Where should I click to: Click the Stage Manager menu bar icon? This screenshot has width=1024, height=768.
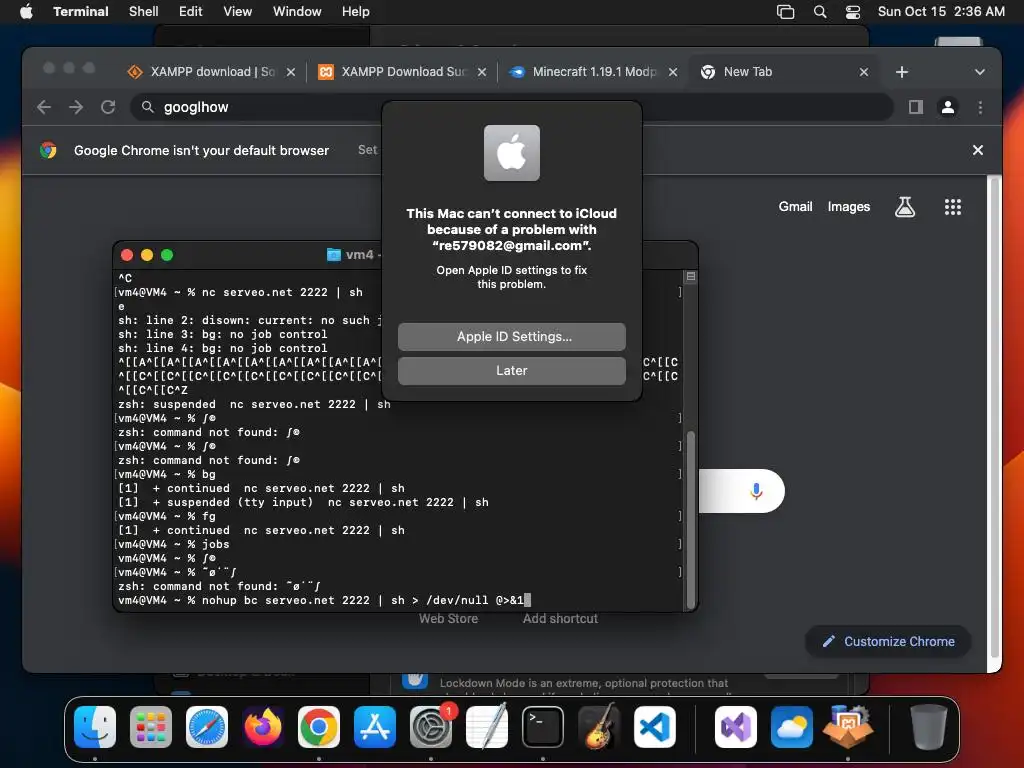(x=785, y=11)
